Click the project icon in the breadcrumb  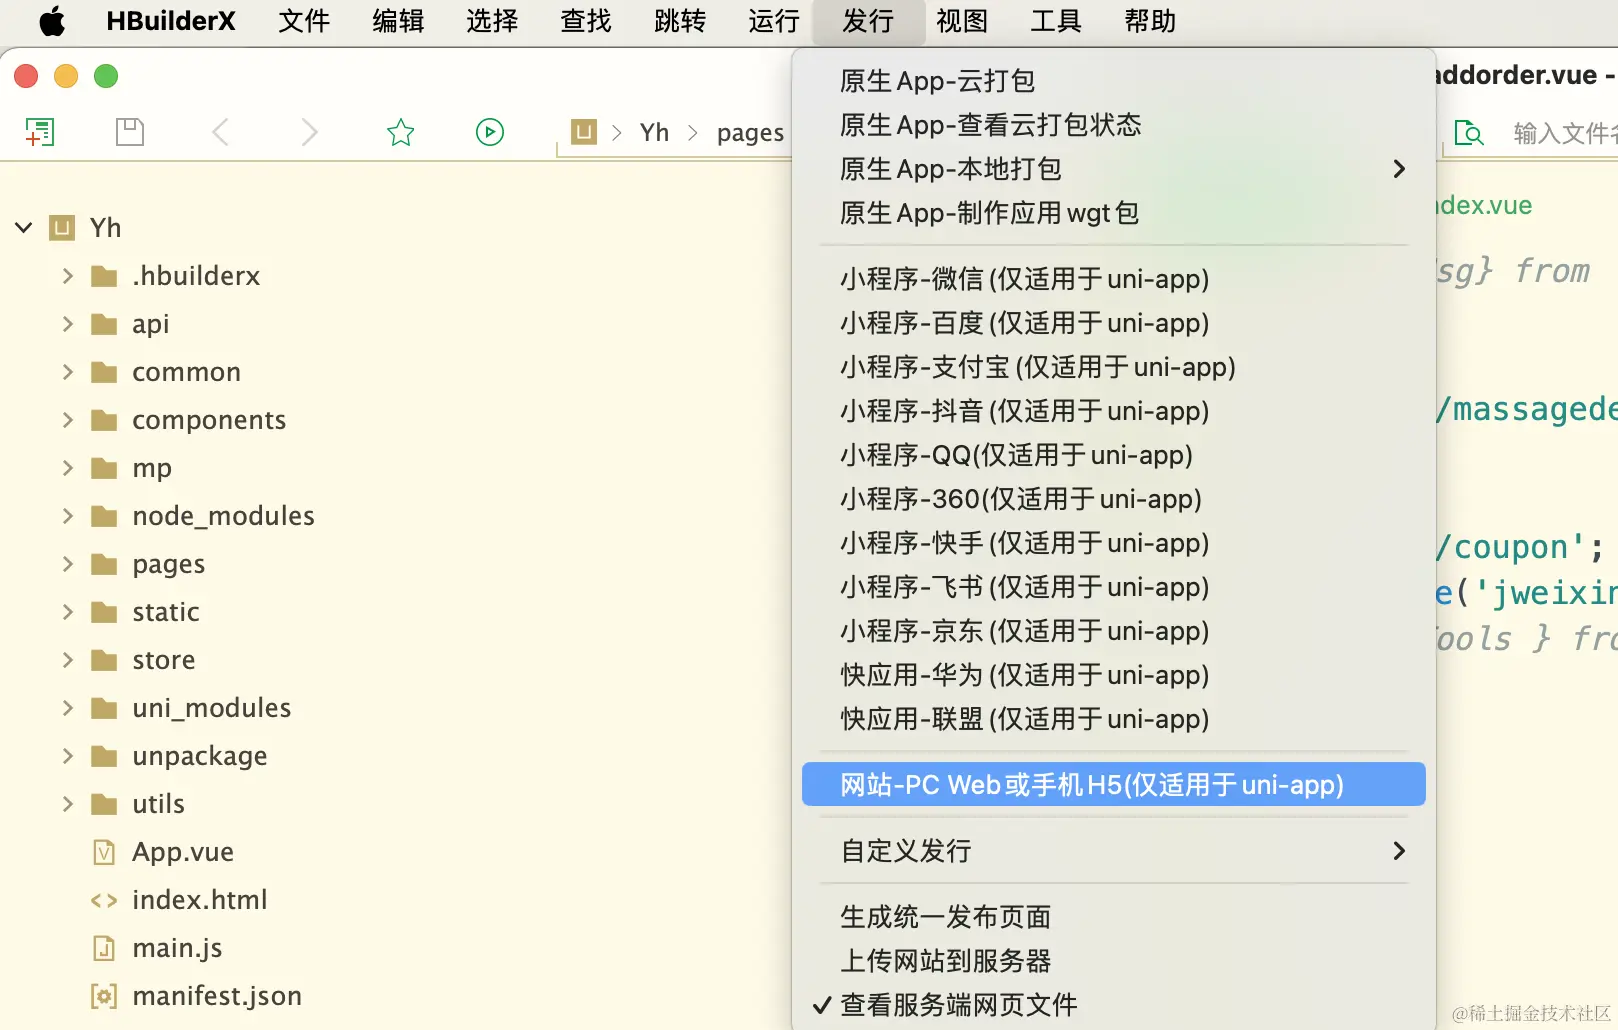tap(584, 132)
